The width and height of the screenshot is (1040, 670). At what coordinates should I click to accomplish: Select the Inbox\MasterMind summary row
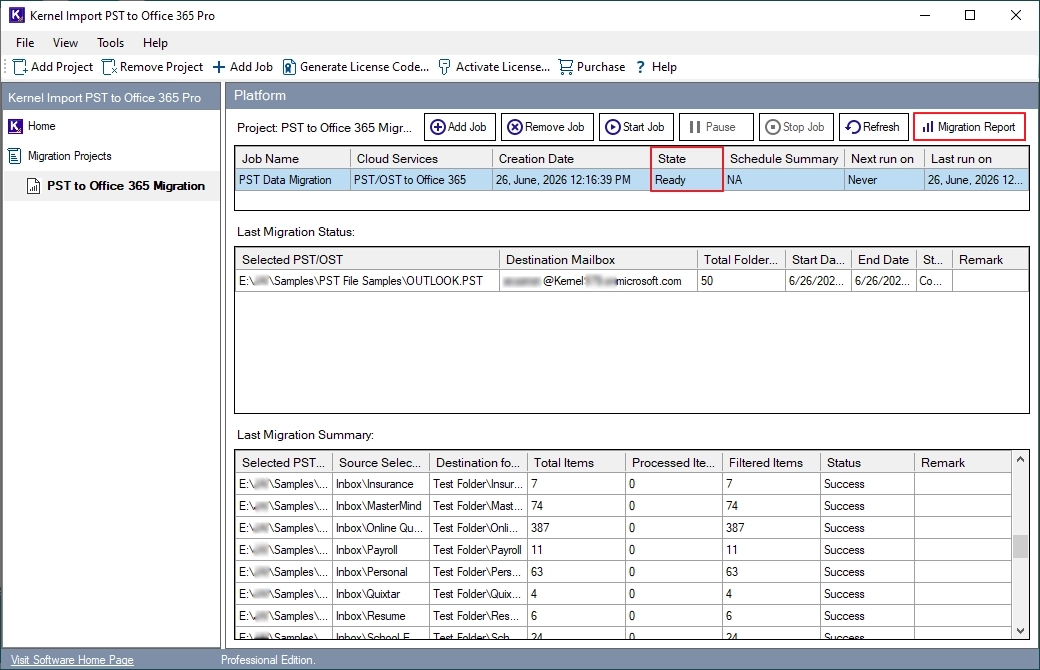623,505
